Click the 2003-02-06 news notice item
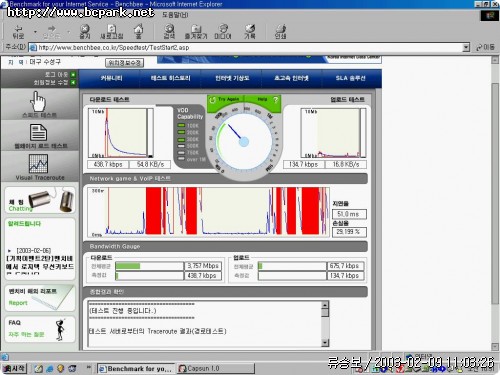Viewport: 500px width, 375px height. 40,262
